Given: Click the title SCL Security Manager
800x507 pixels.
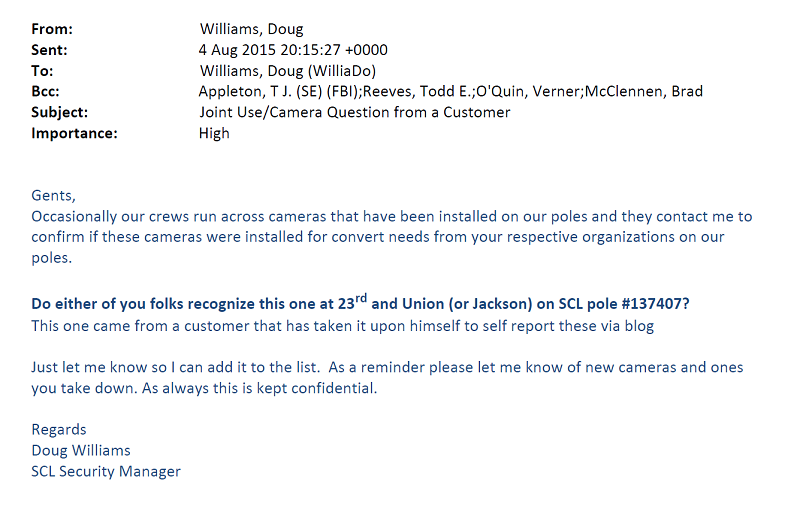Looking at the screenshot, I should tap(106, 472).
